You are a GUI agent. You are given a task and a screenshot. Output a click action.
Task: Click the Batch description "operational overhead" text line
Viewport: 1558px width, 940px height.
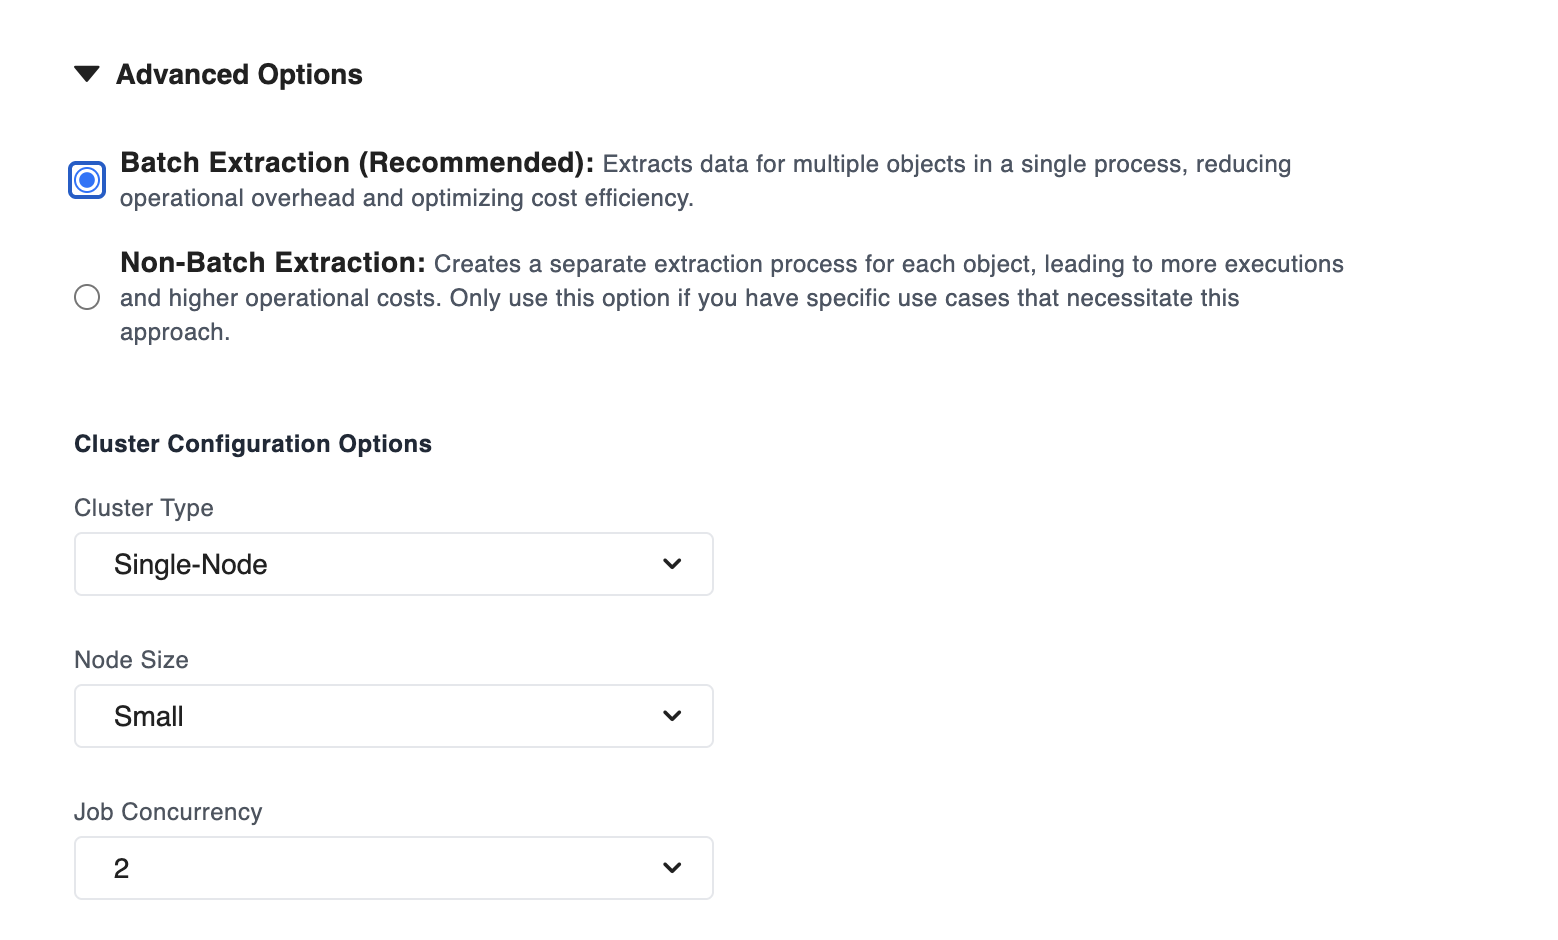pyautogui.click(x=406, y=198)
